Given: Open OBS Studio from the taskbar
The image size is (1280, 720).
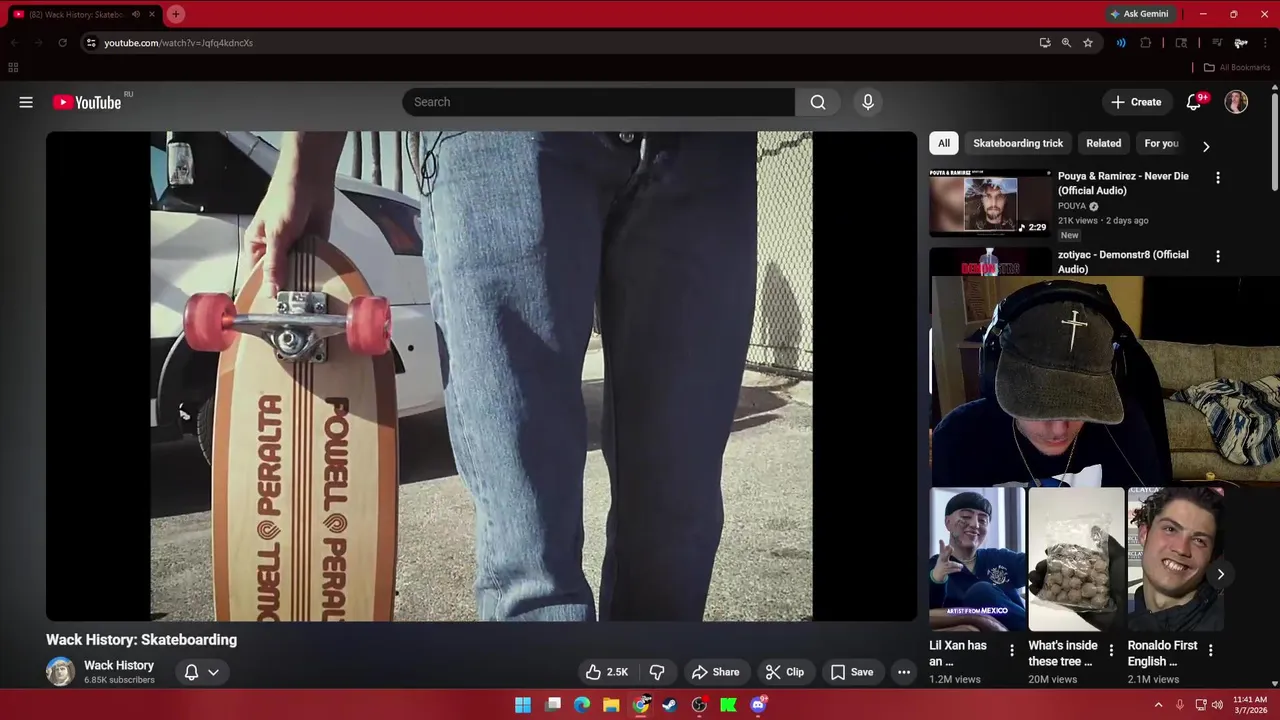Looking at the screenshot, I should point(699,705).
